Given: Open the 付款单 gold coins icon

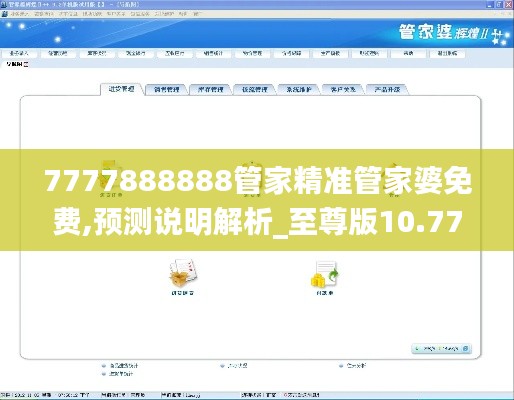Looking at the screenshot, I should pyautogui.click(x=325, y=274).
